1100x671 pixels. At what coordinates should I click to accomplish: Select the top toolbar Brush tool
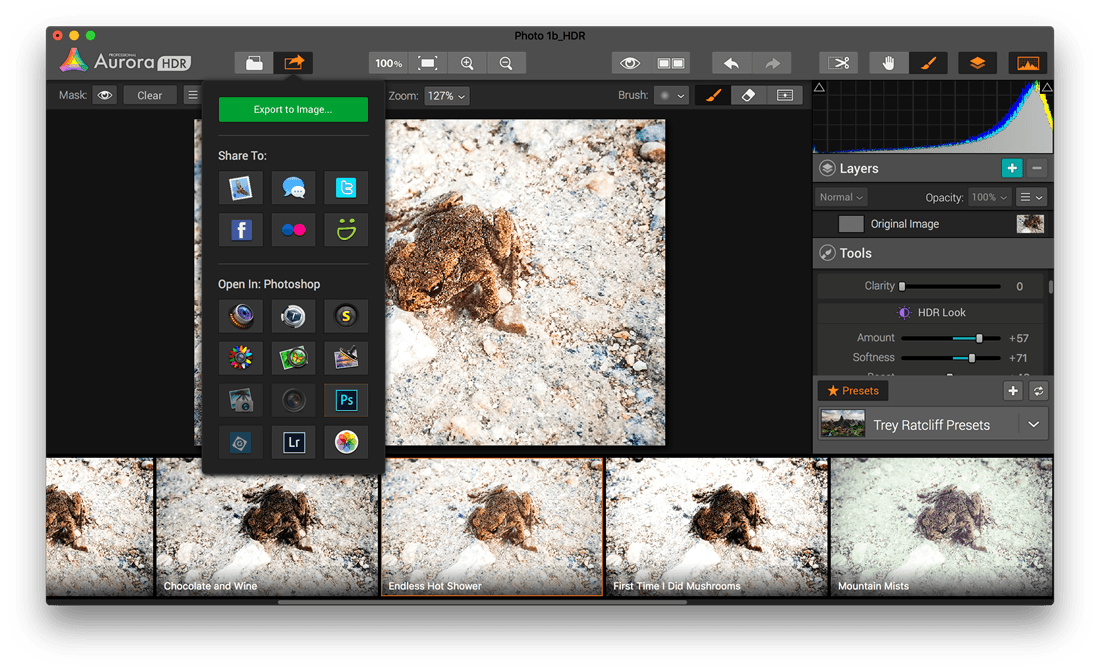pyautogui.click(x=928, y=63)
